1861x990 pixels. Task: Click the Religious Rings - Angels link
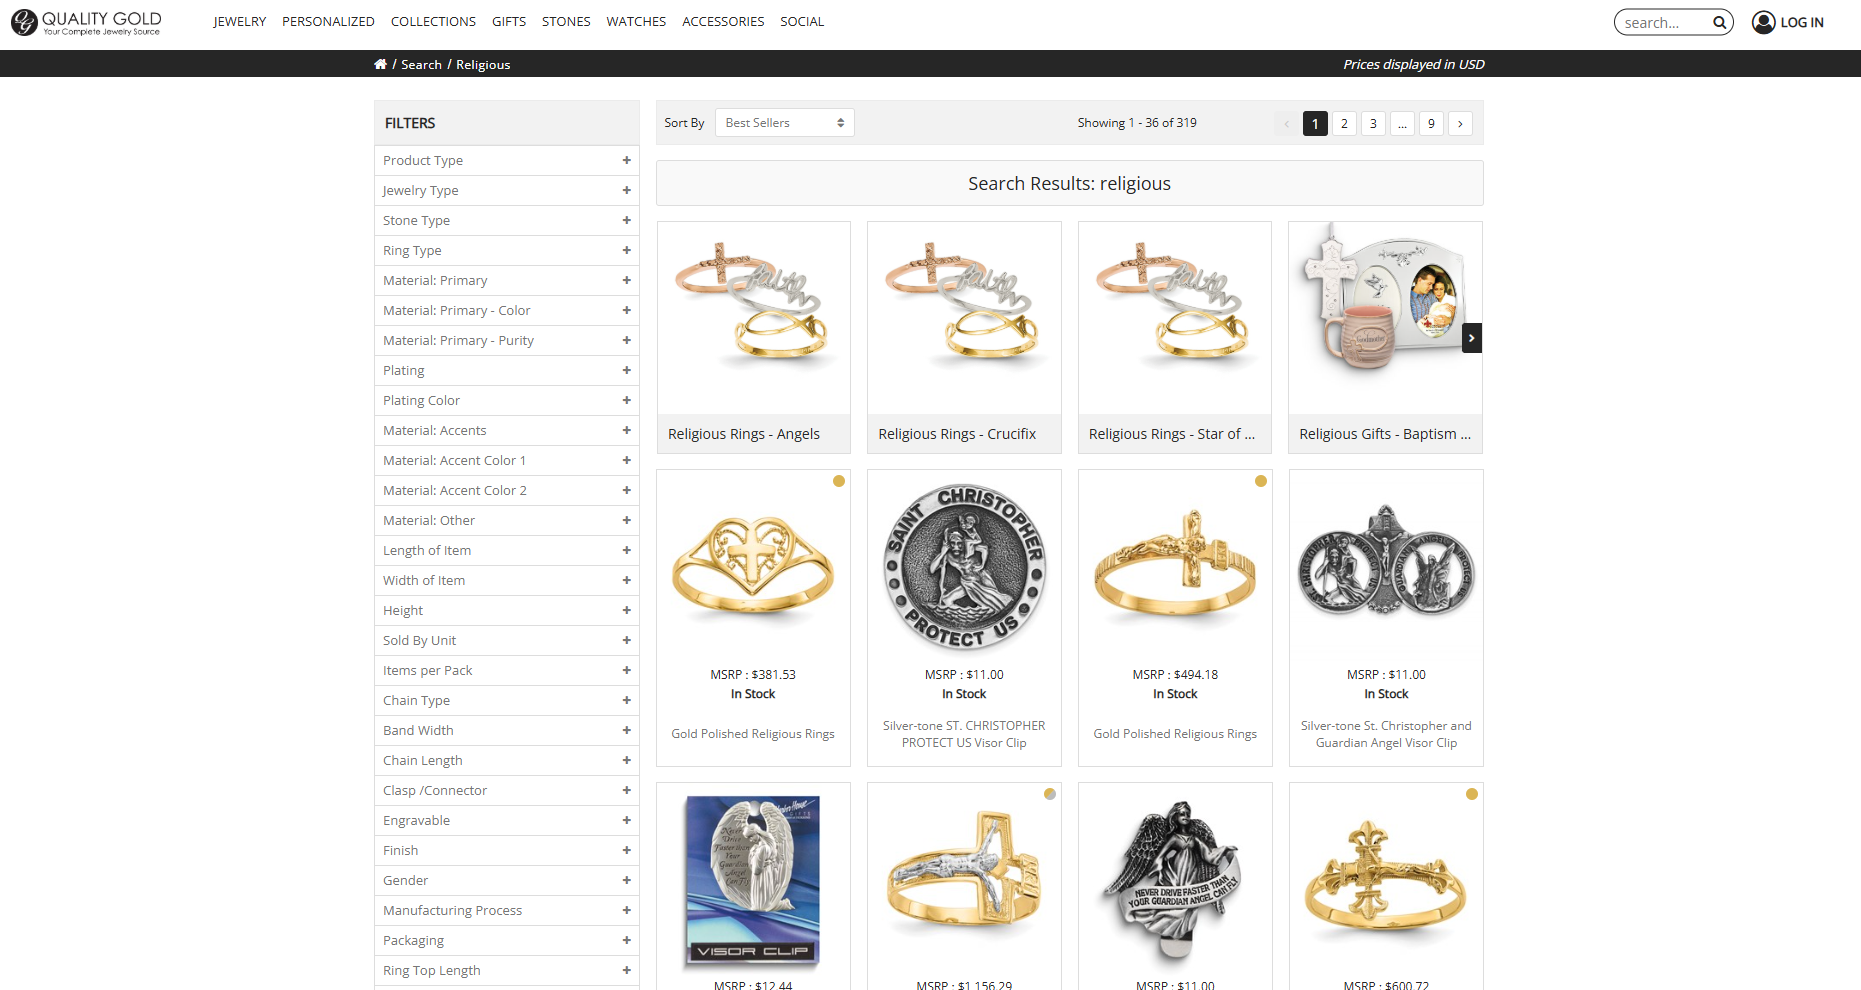tap(744, 433)
